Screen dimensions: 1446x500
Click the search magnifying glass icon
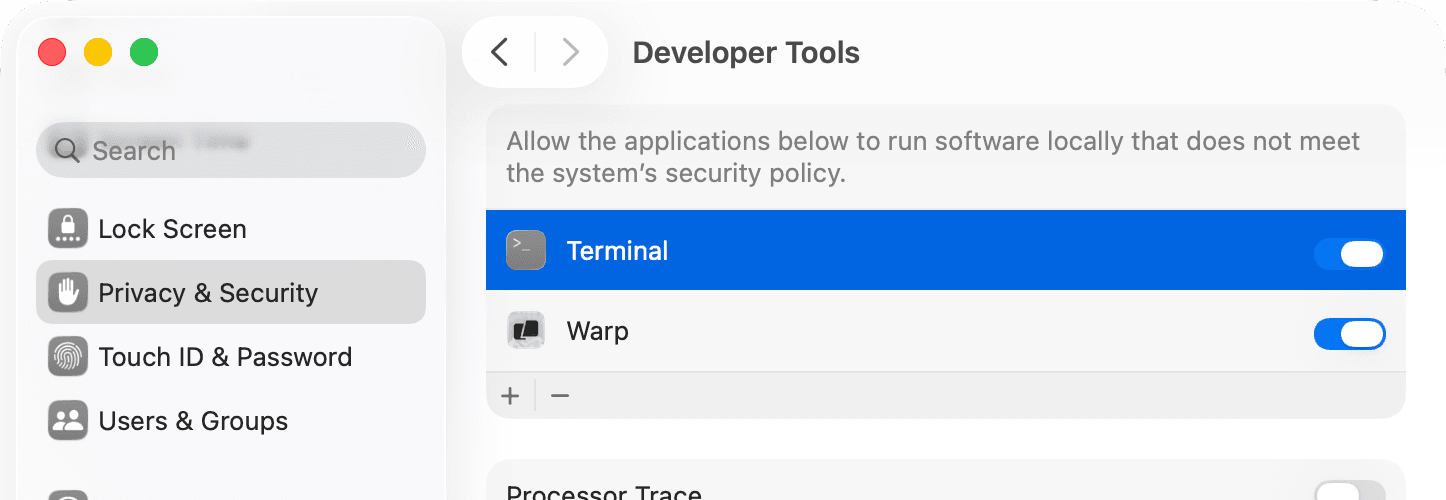tap(67, 151)
